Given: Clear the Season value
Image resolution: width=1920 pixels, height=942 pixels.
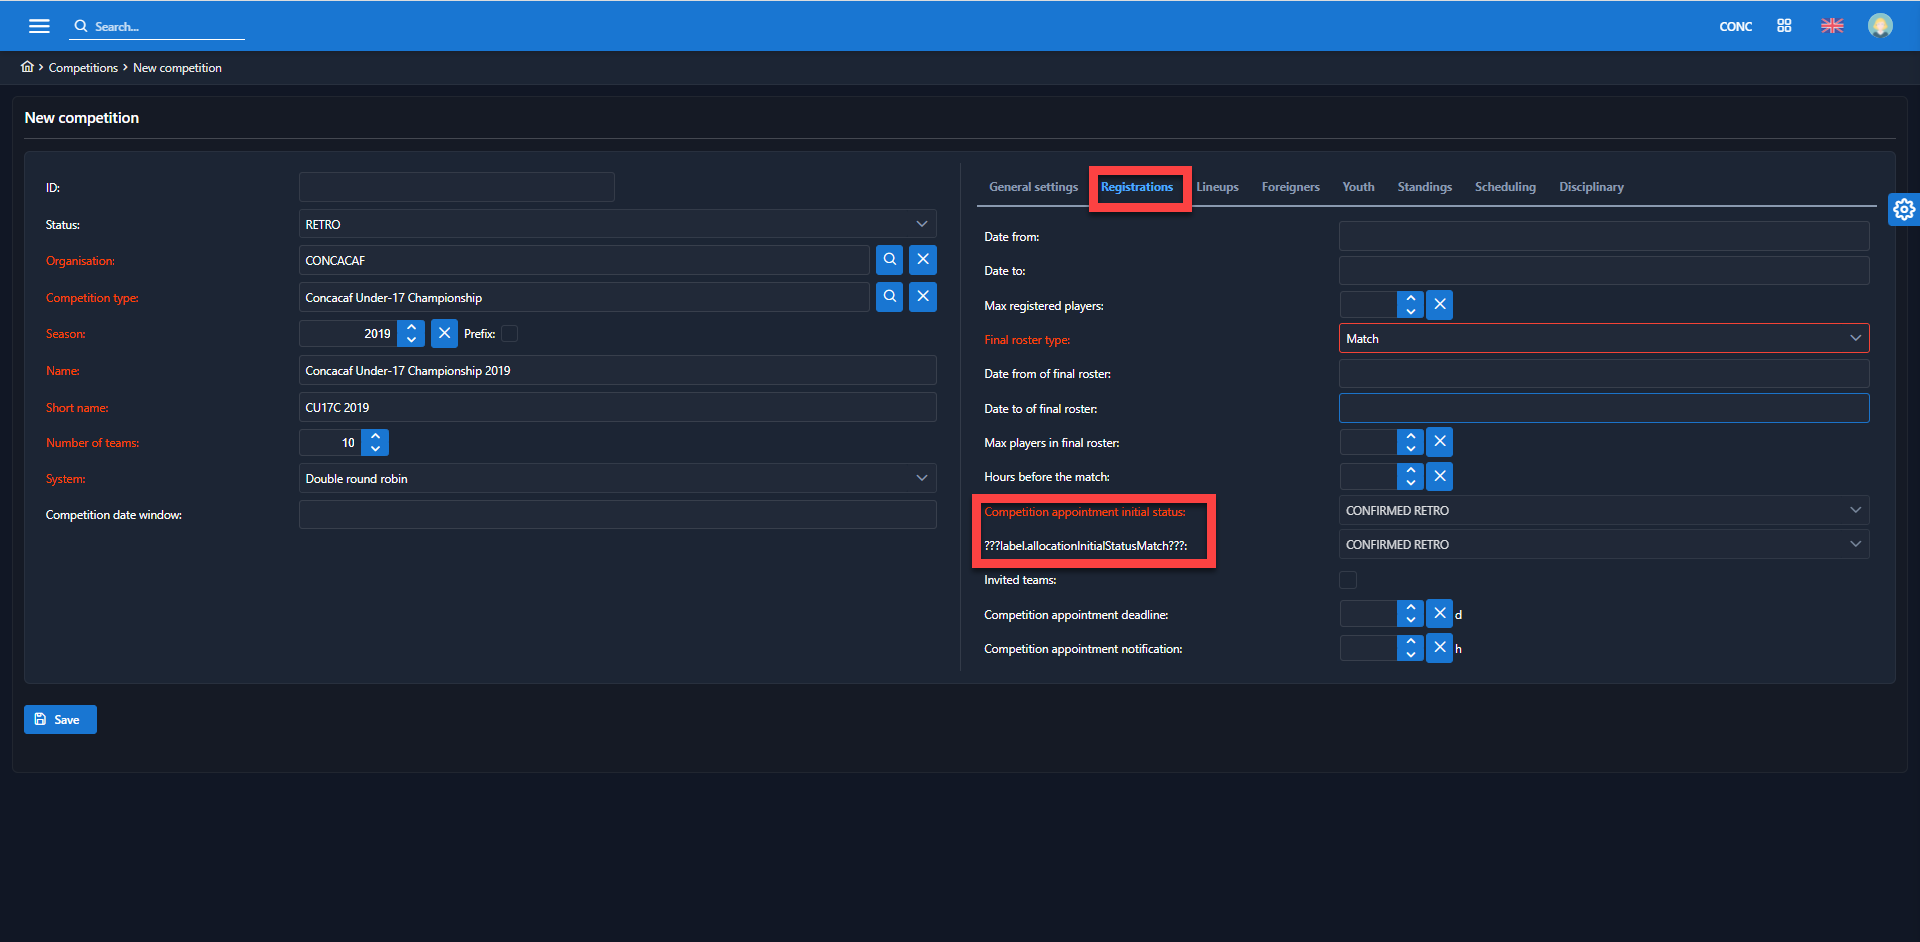Looking at the screenshot, I should (444, 333).
